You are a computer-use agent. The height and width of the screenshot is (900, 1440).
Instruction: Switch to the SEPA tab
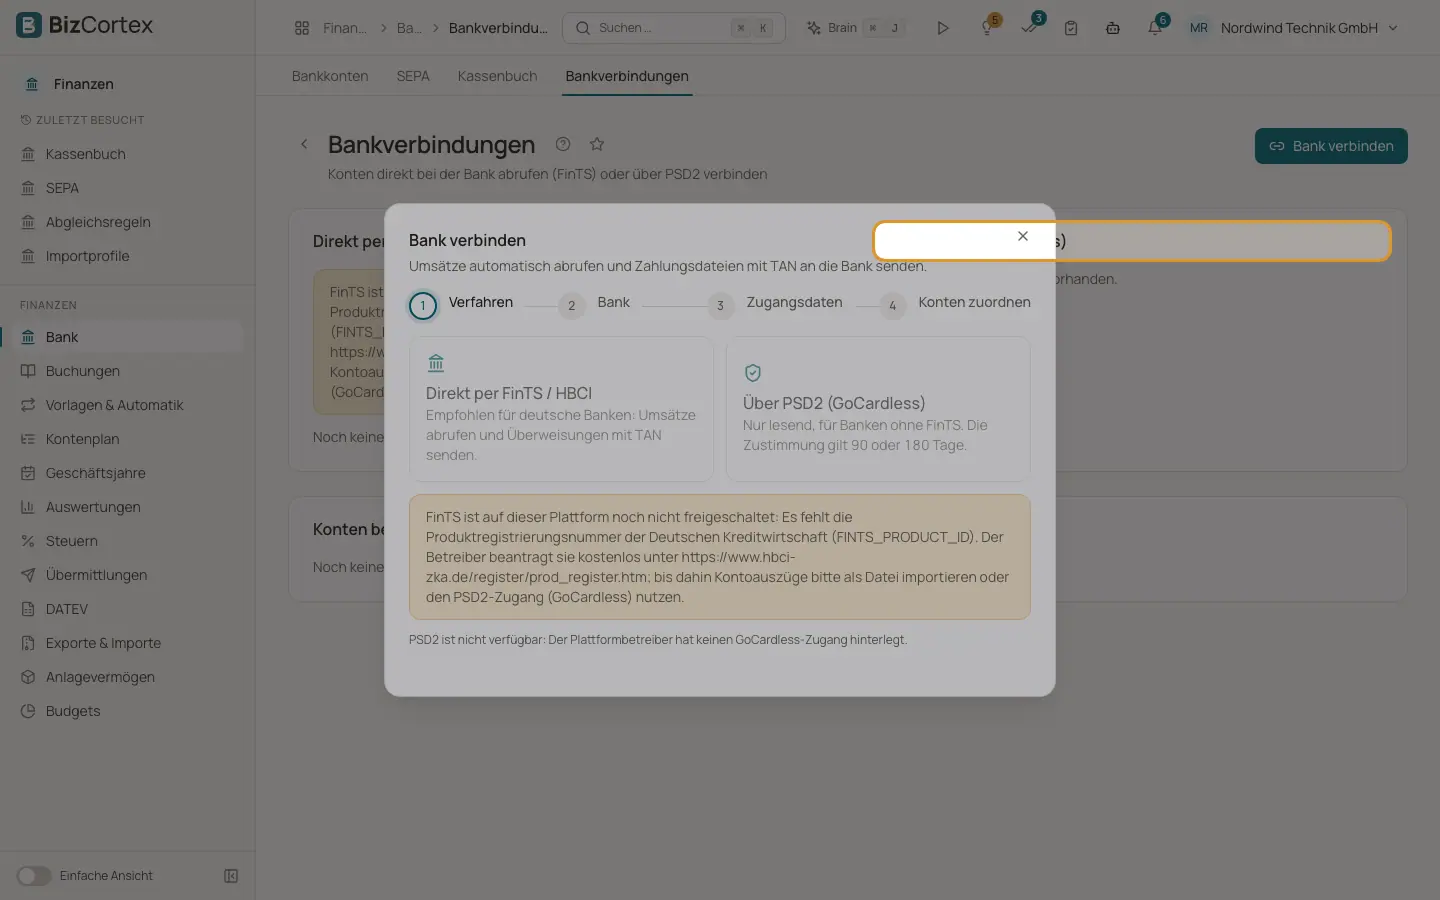pos(413,76)
